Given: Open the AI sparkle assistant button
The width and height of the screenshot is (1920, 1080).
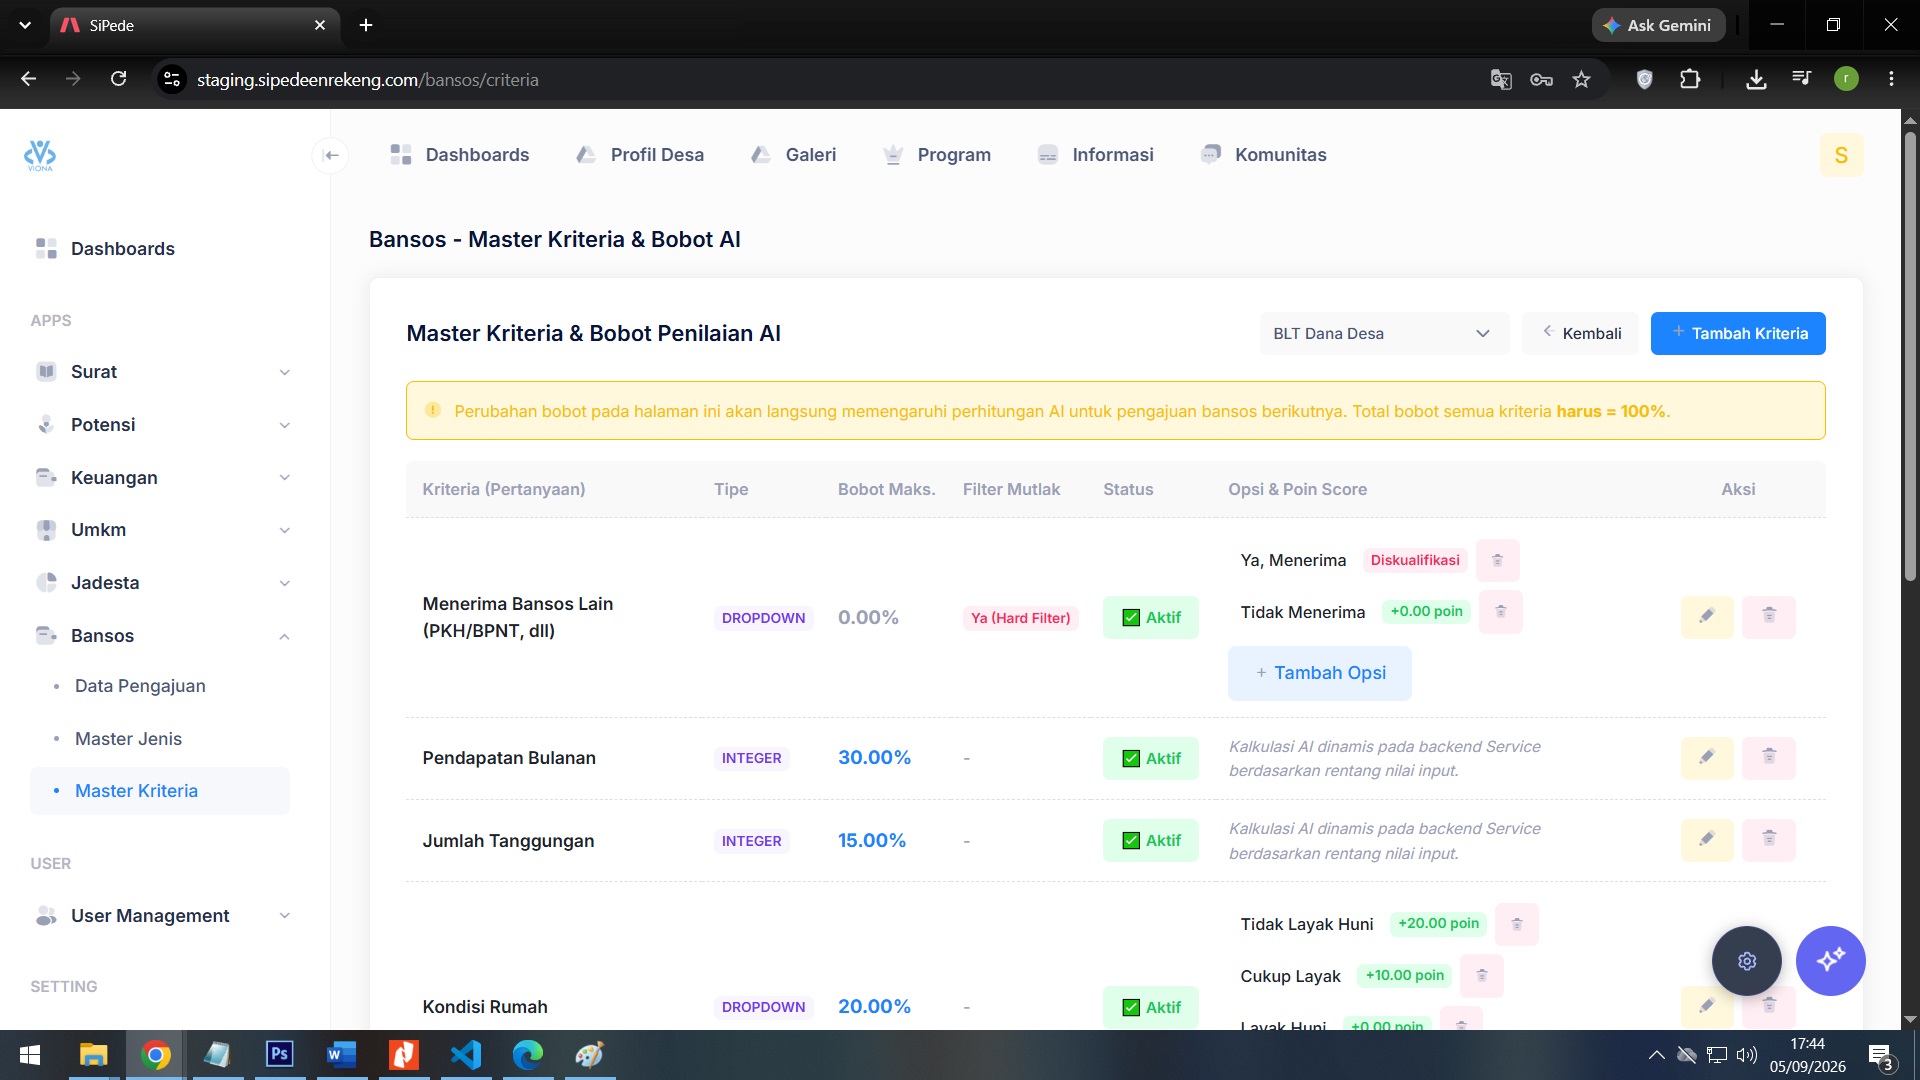Looking at the screenshot, I should 1830,961.
